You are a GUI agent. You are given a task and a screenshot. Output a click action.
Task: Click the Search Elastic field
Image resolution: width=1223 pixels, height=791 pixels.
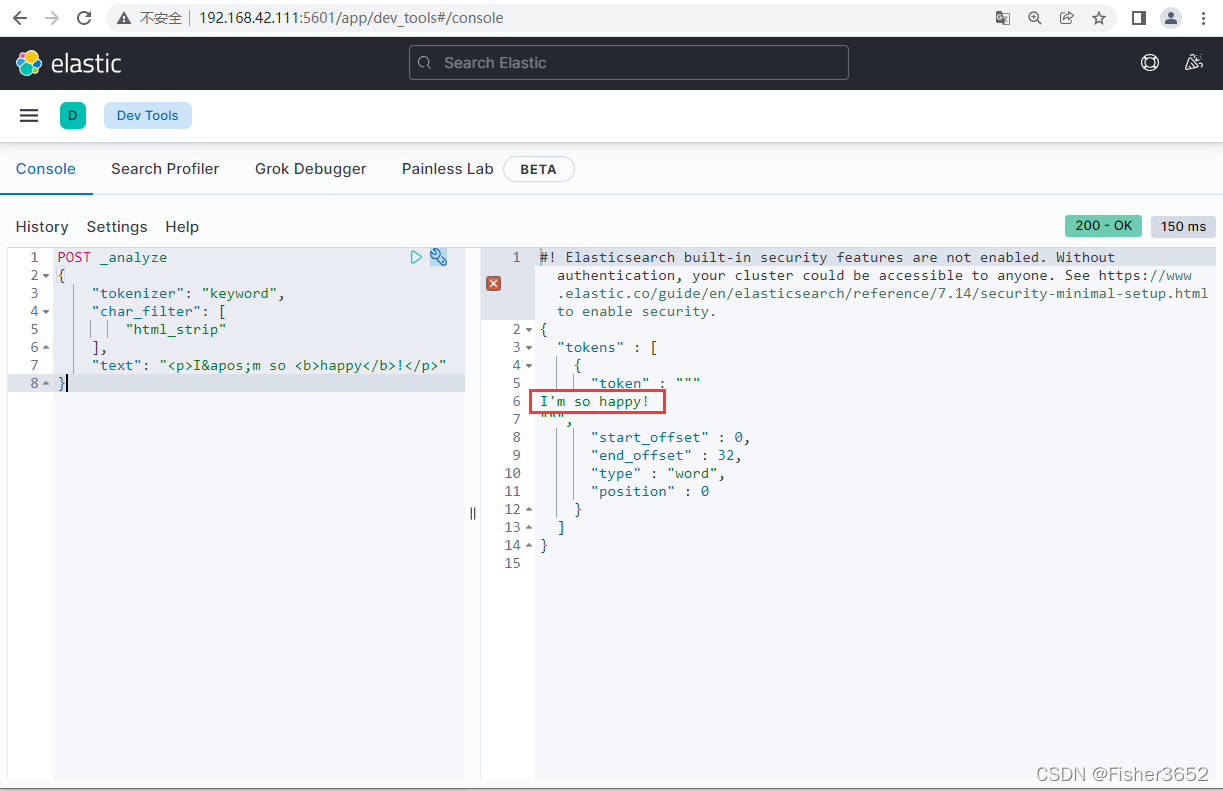629,62
